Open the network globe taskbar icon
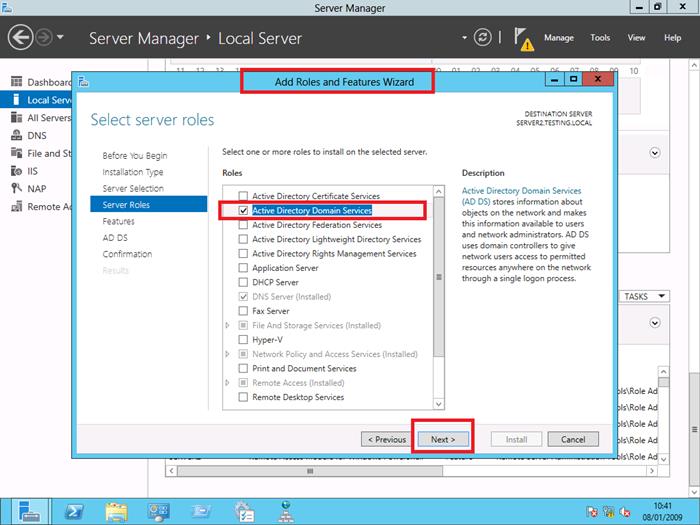Screen dimensions: 700x525 pos(286,512)
